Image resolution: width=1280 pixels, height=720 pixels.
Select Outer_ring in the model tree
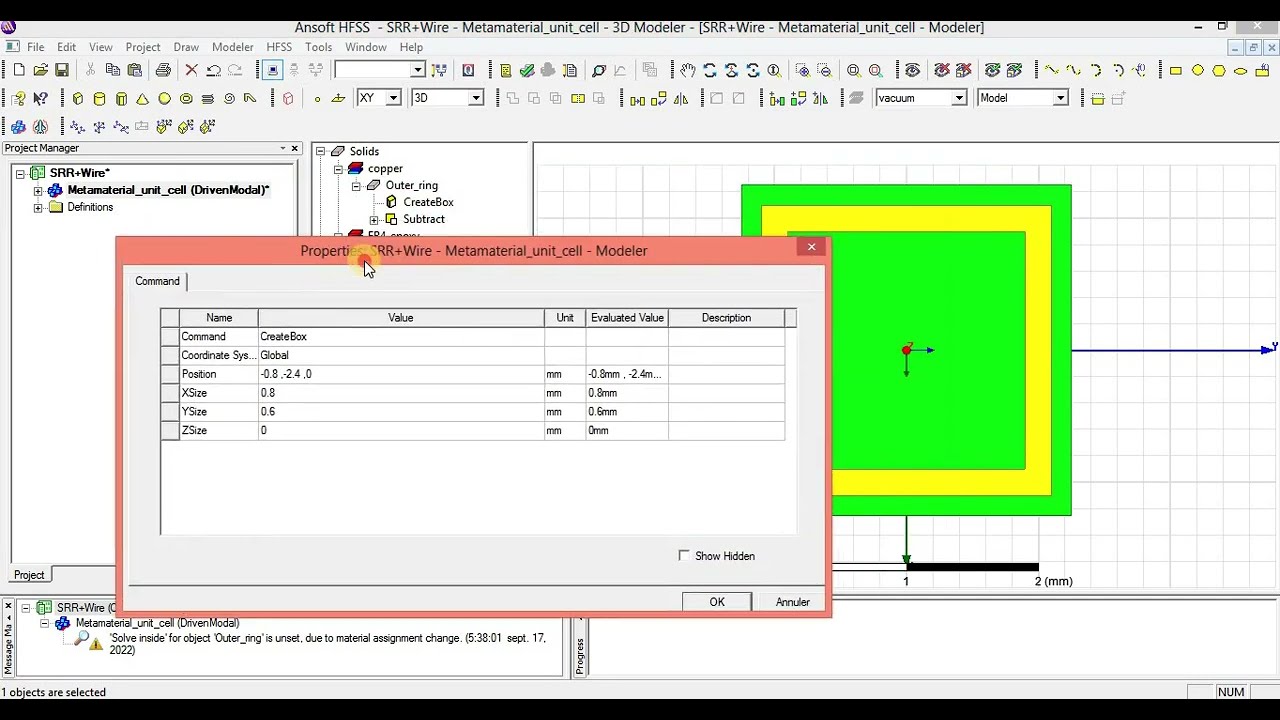tap(412, 186)
